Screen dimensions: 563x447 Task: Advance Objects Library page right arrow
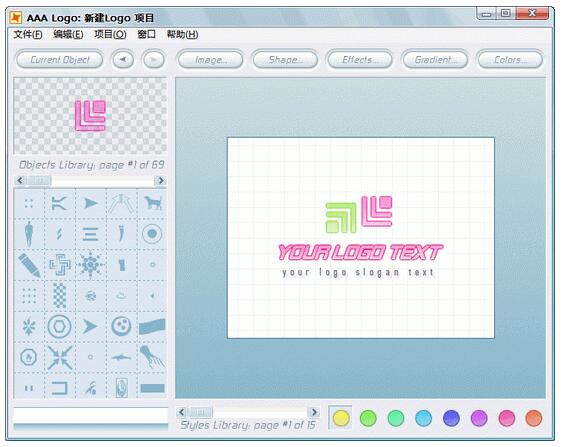(160, 180)
